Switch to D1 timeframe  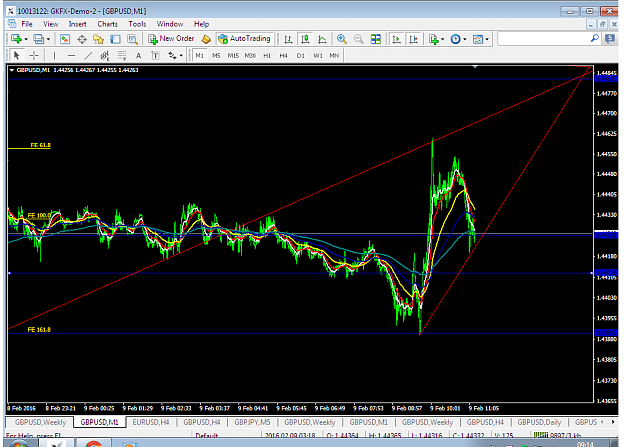(x=301, y=55)
